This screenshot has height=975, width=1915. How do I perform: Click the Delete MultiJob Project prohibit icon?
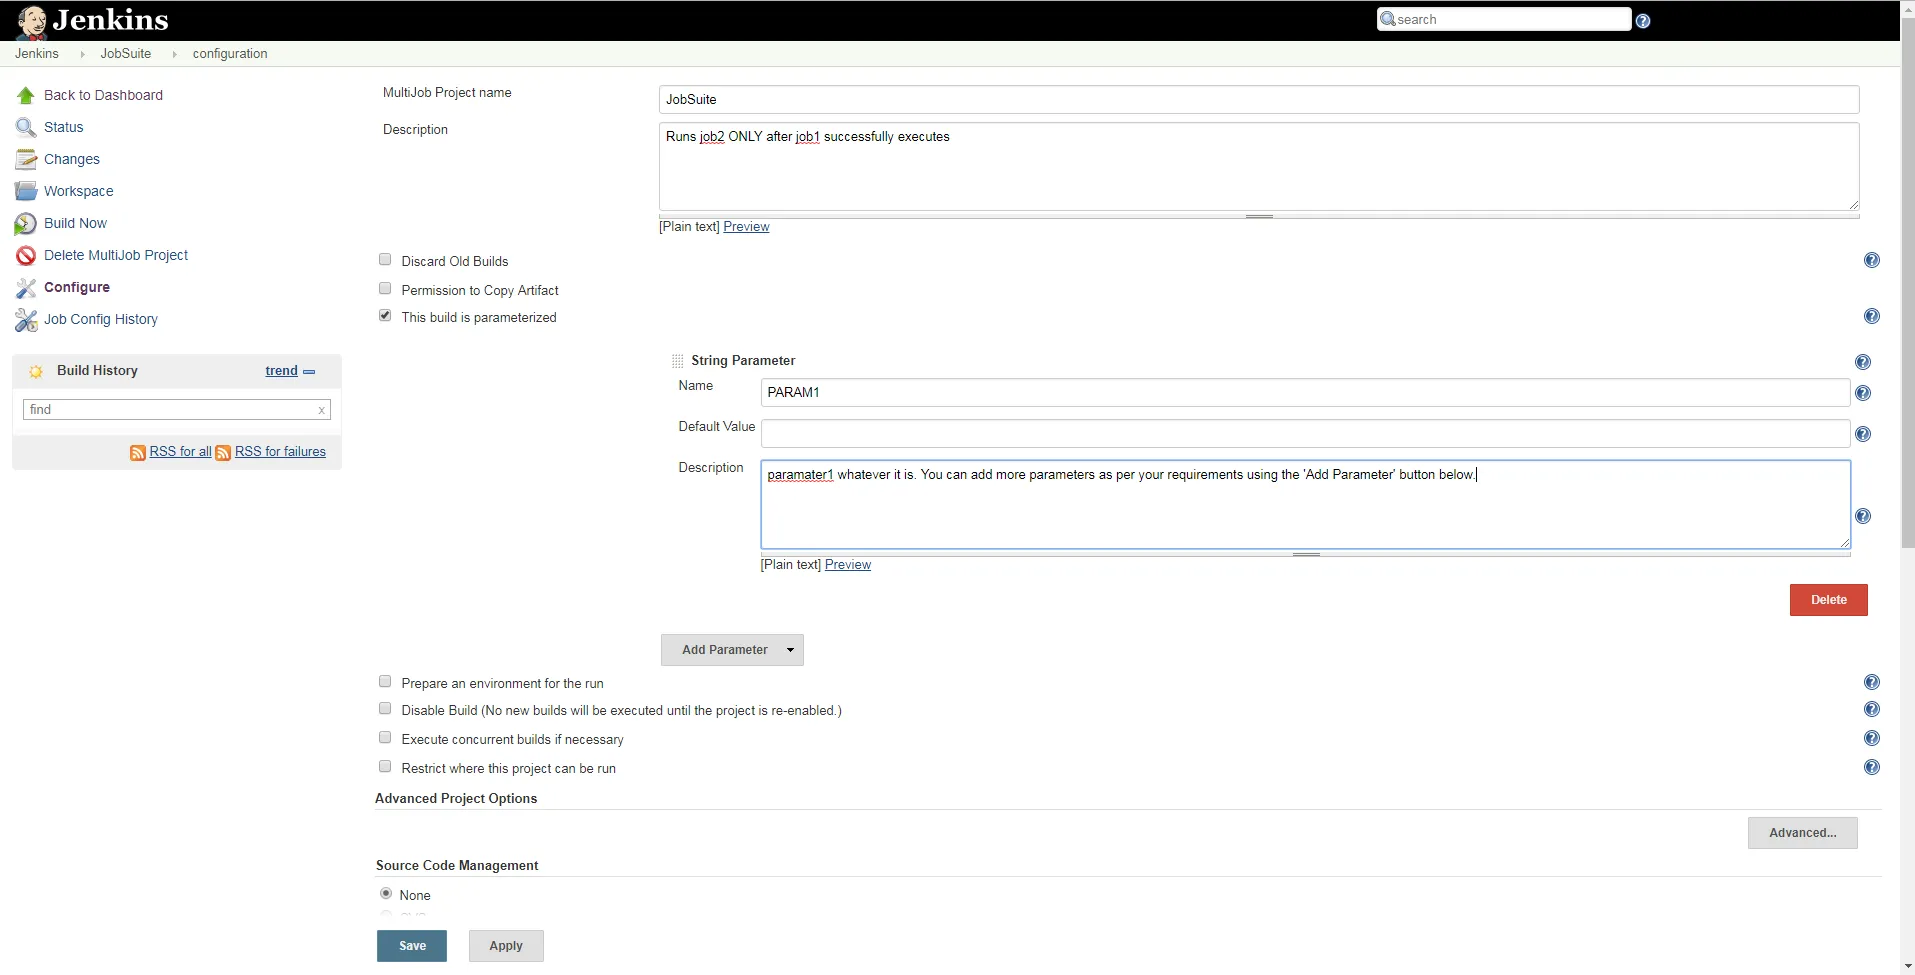pos(26,256)
